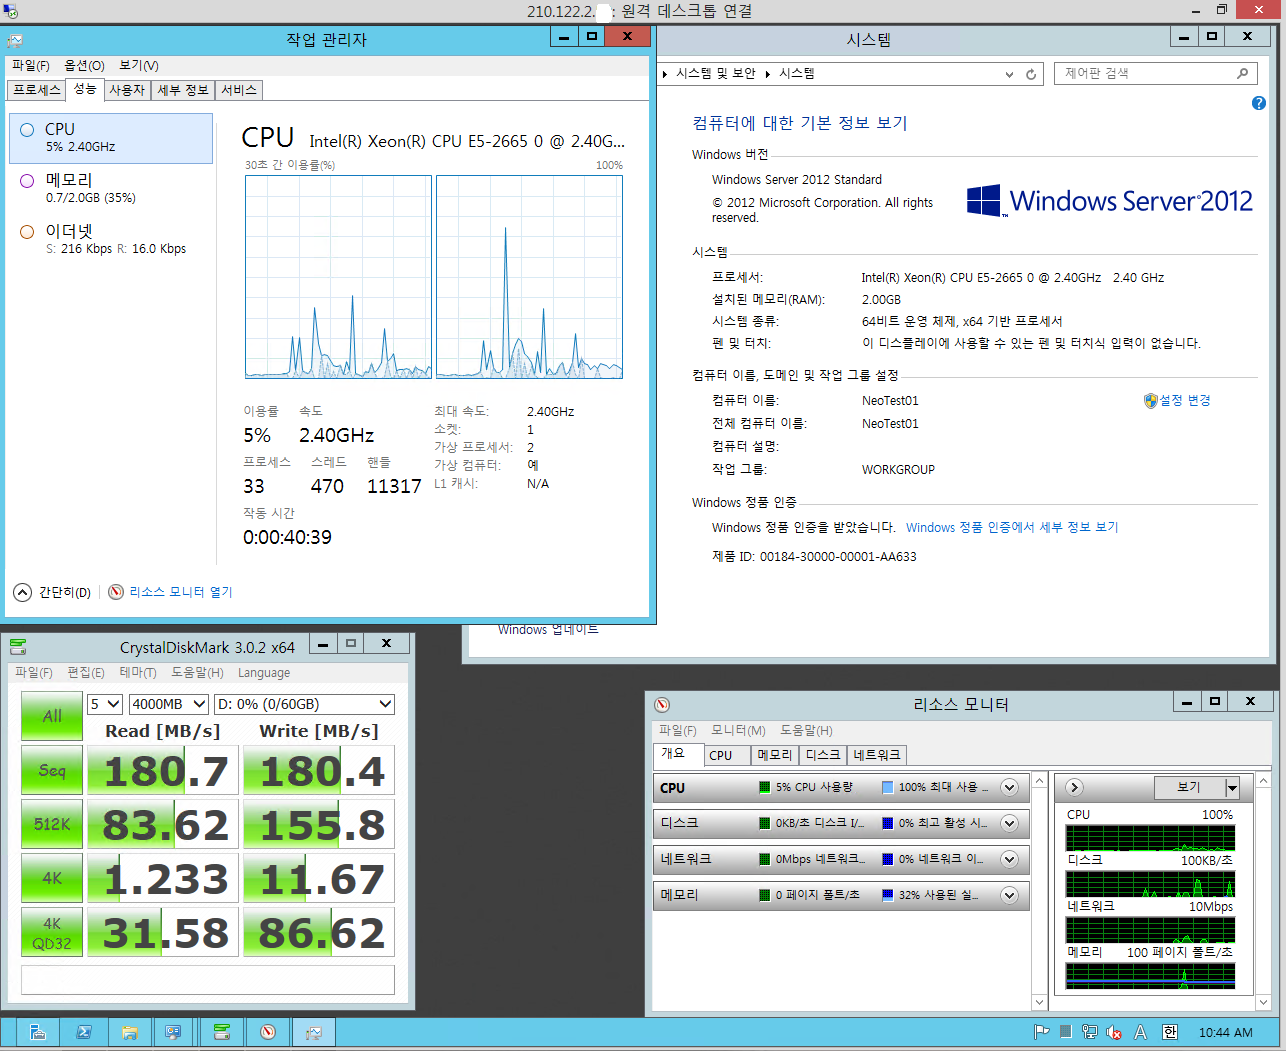Run the 4K QD32 benchmark in CrystalDiskMark
This screenshot has height=1051, width=1286.
coord(52,933)
